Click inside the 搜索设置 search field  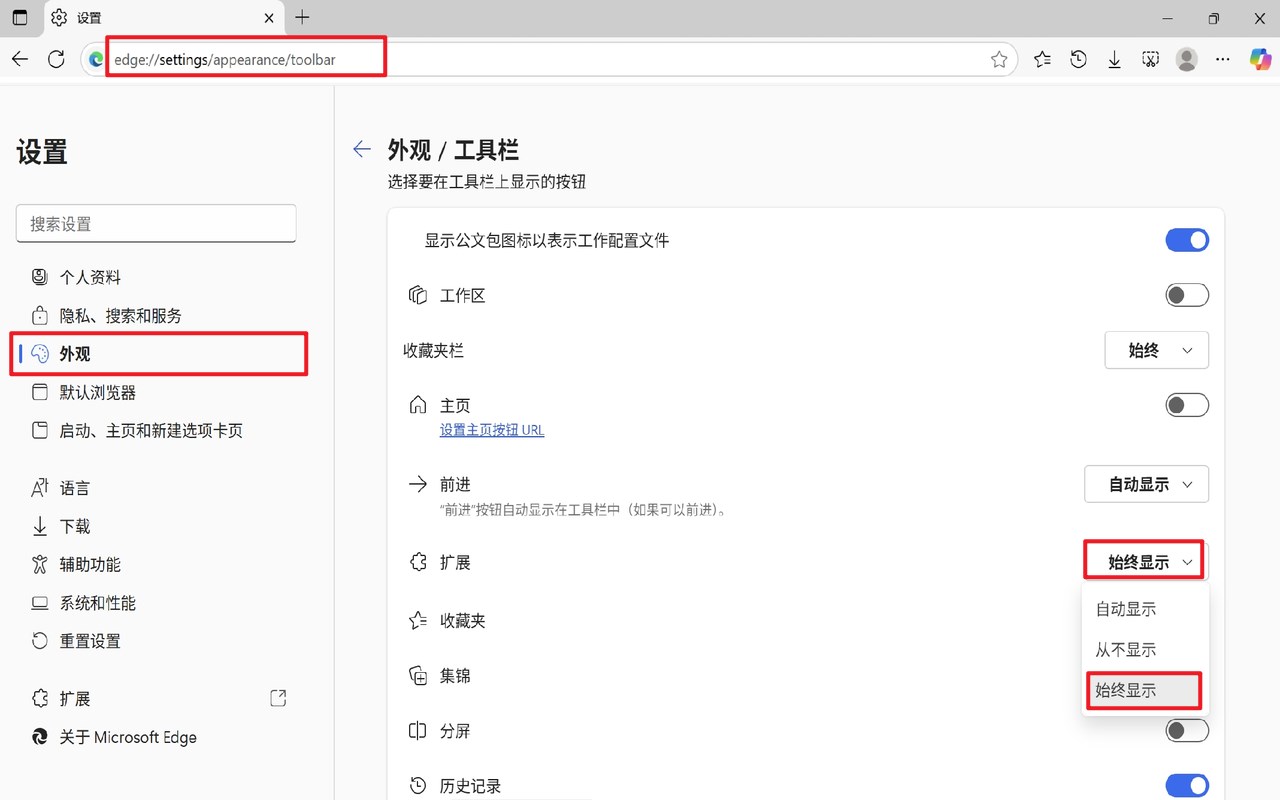(x=155, y=224)
